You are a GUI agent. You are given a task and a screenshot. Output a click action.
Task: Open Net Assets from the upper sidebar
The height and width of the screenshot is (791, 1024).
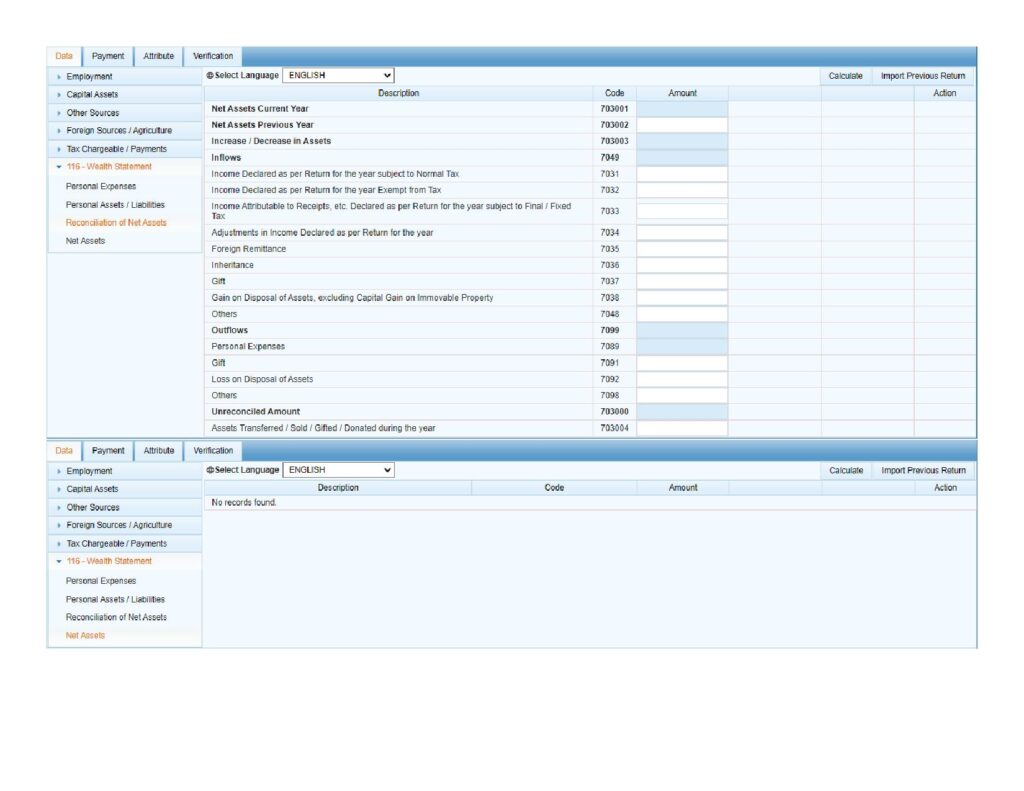[x=85, y=241]
